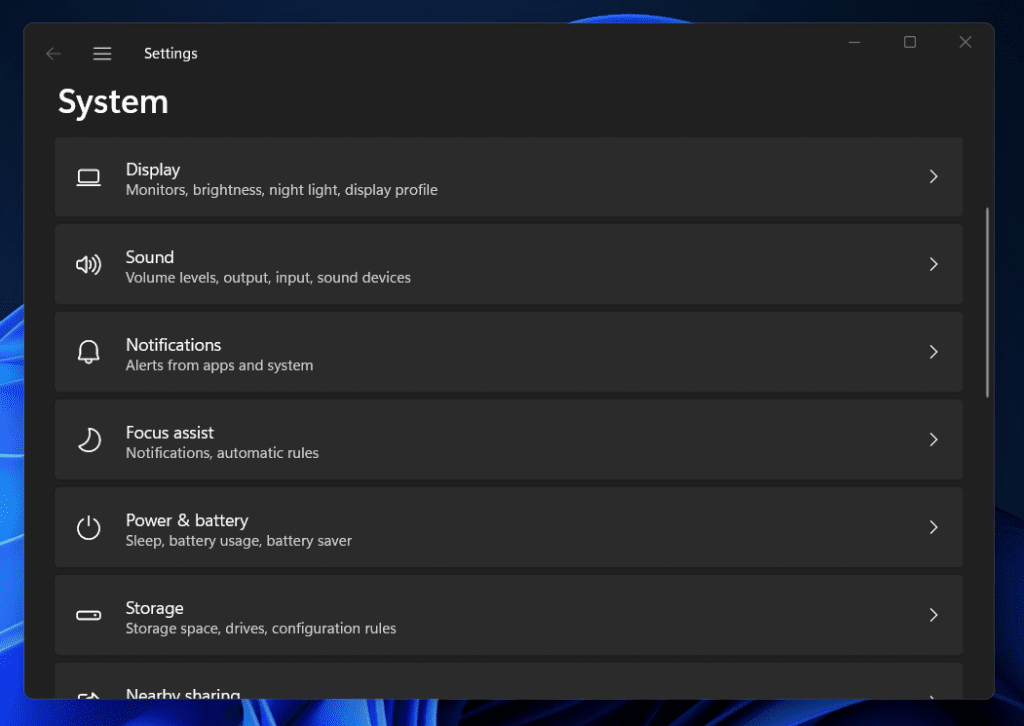Viewport: 1024px width, 726px height.
Task: Expand the Notifications settings chevron
Action: coord(934,352)
